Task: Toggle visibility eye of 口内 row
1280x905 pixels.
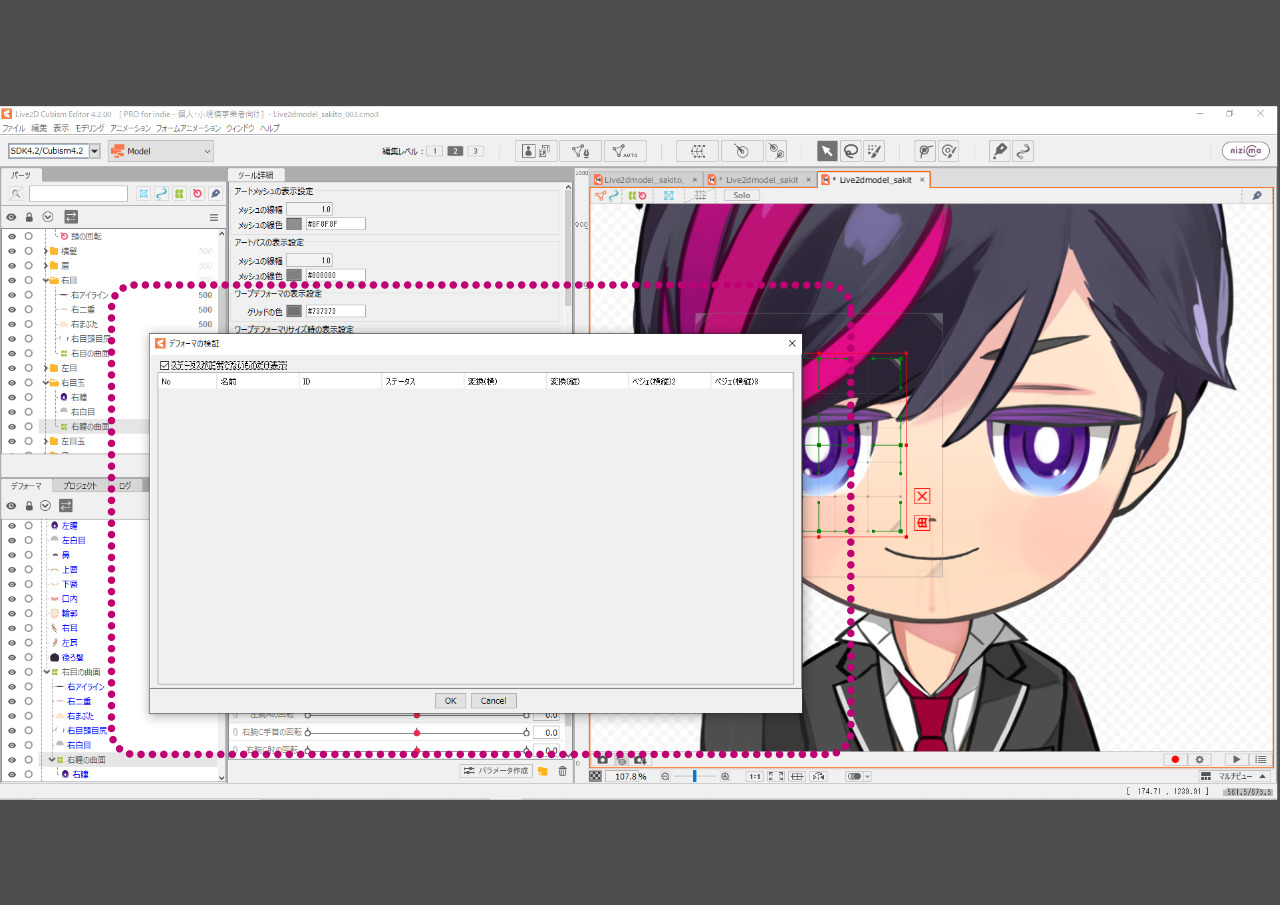Action: click(x=12, y=598)
